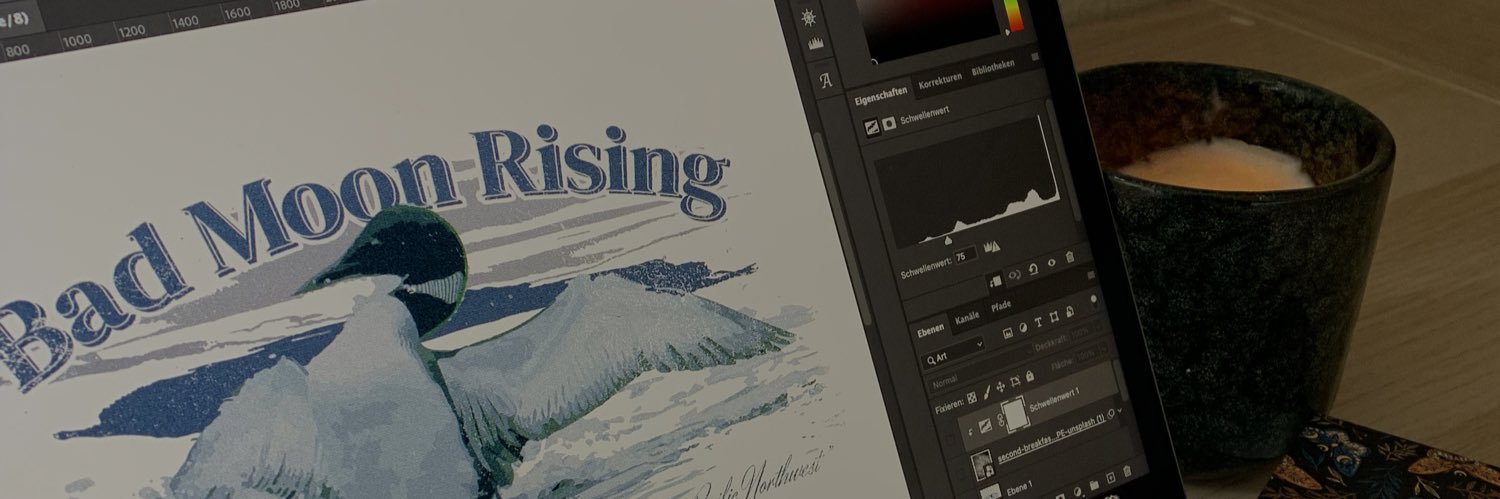The height and width of the screenshot is (499, 1500).
Task: Open the wheel-shaped panel icon in the dock
Action: [x=808, y=17]
